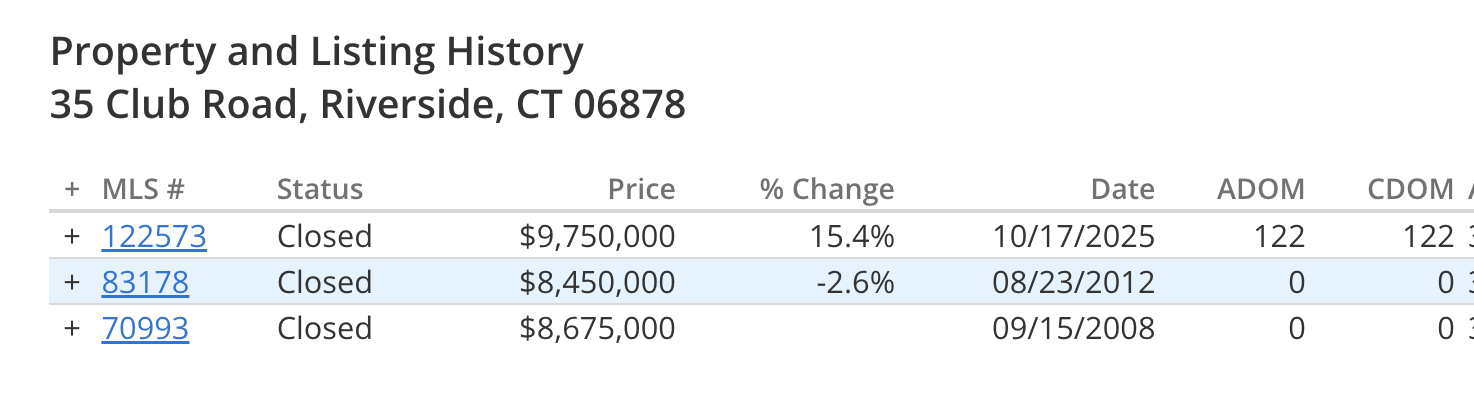Select the highlighted $8,450,000 price cell
Screen dimensions: 1474x408
click(x=598, y=283)
